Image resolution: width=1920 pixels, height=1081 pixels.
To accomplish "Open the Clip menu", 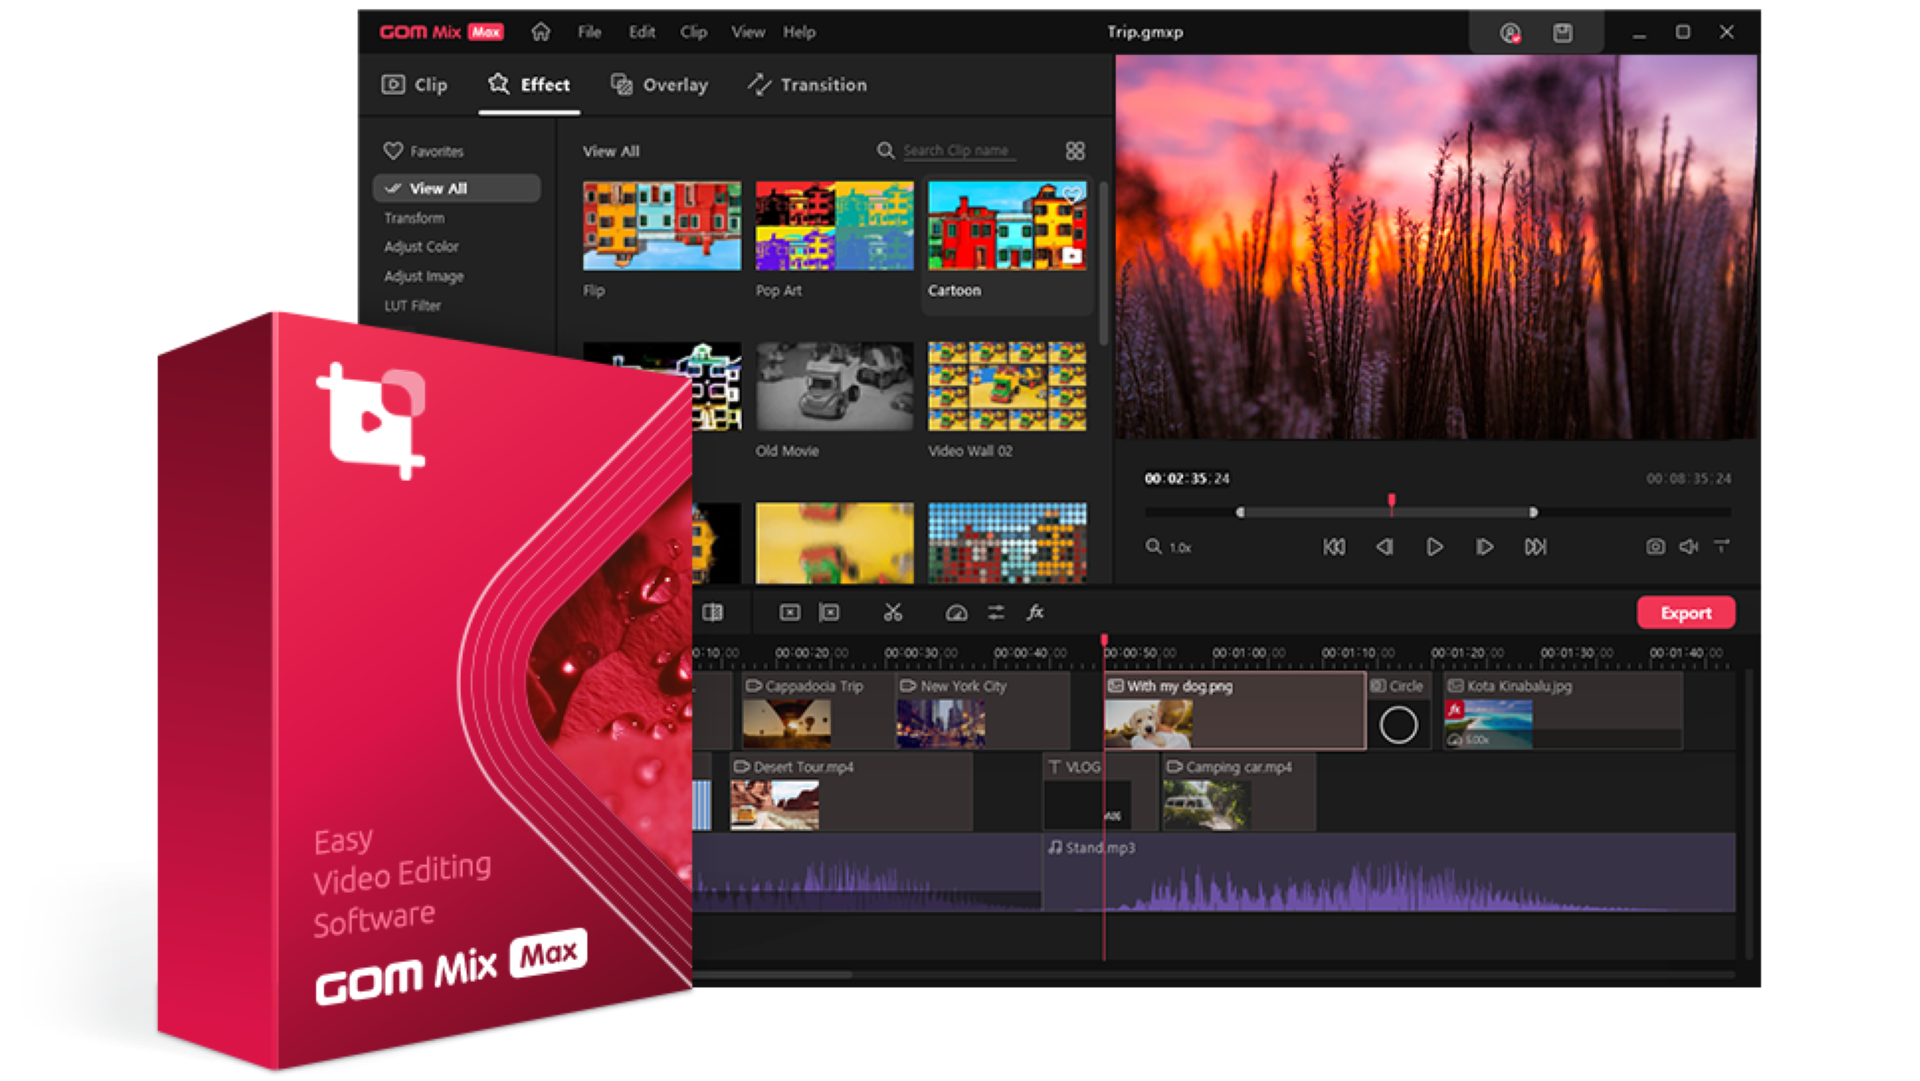I will coord(693,32).
